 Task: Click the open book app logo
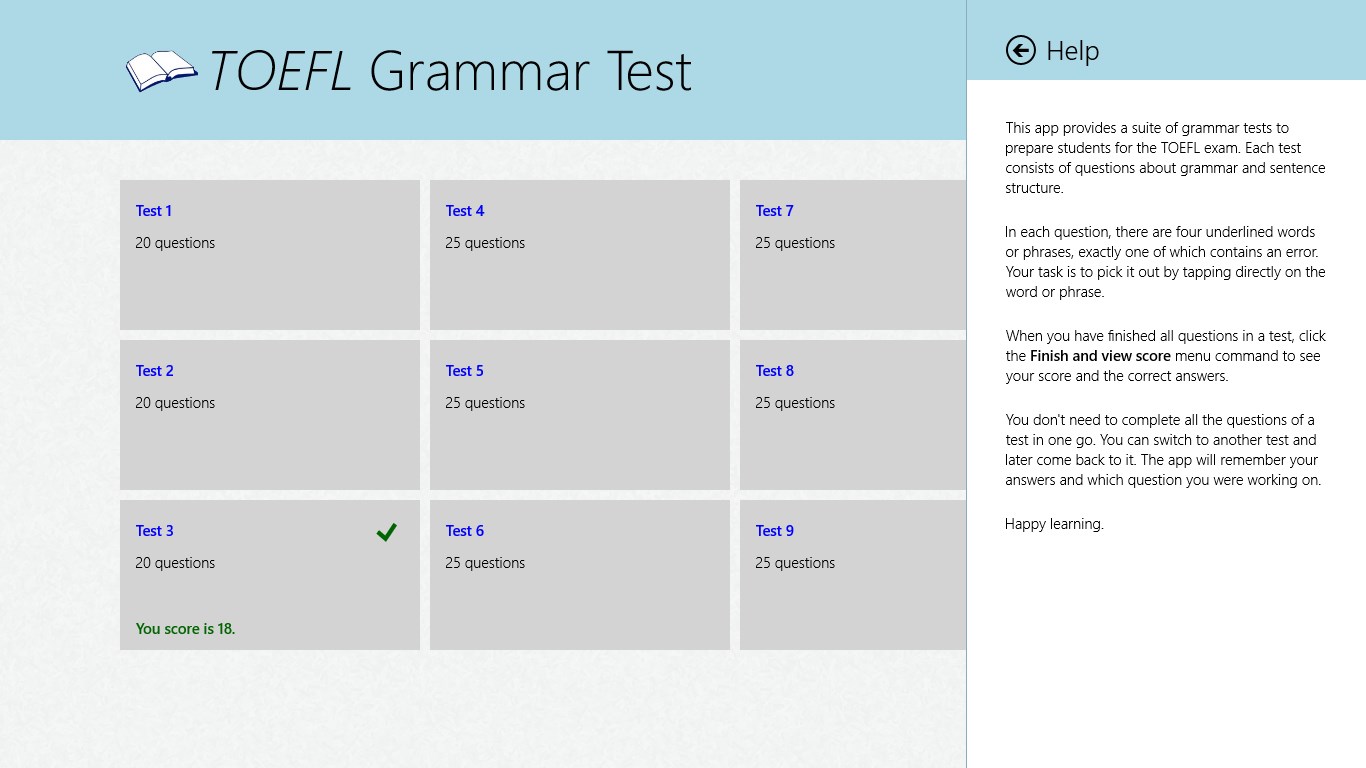click(161, 71)
